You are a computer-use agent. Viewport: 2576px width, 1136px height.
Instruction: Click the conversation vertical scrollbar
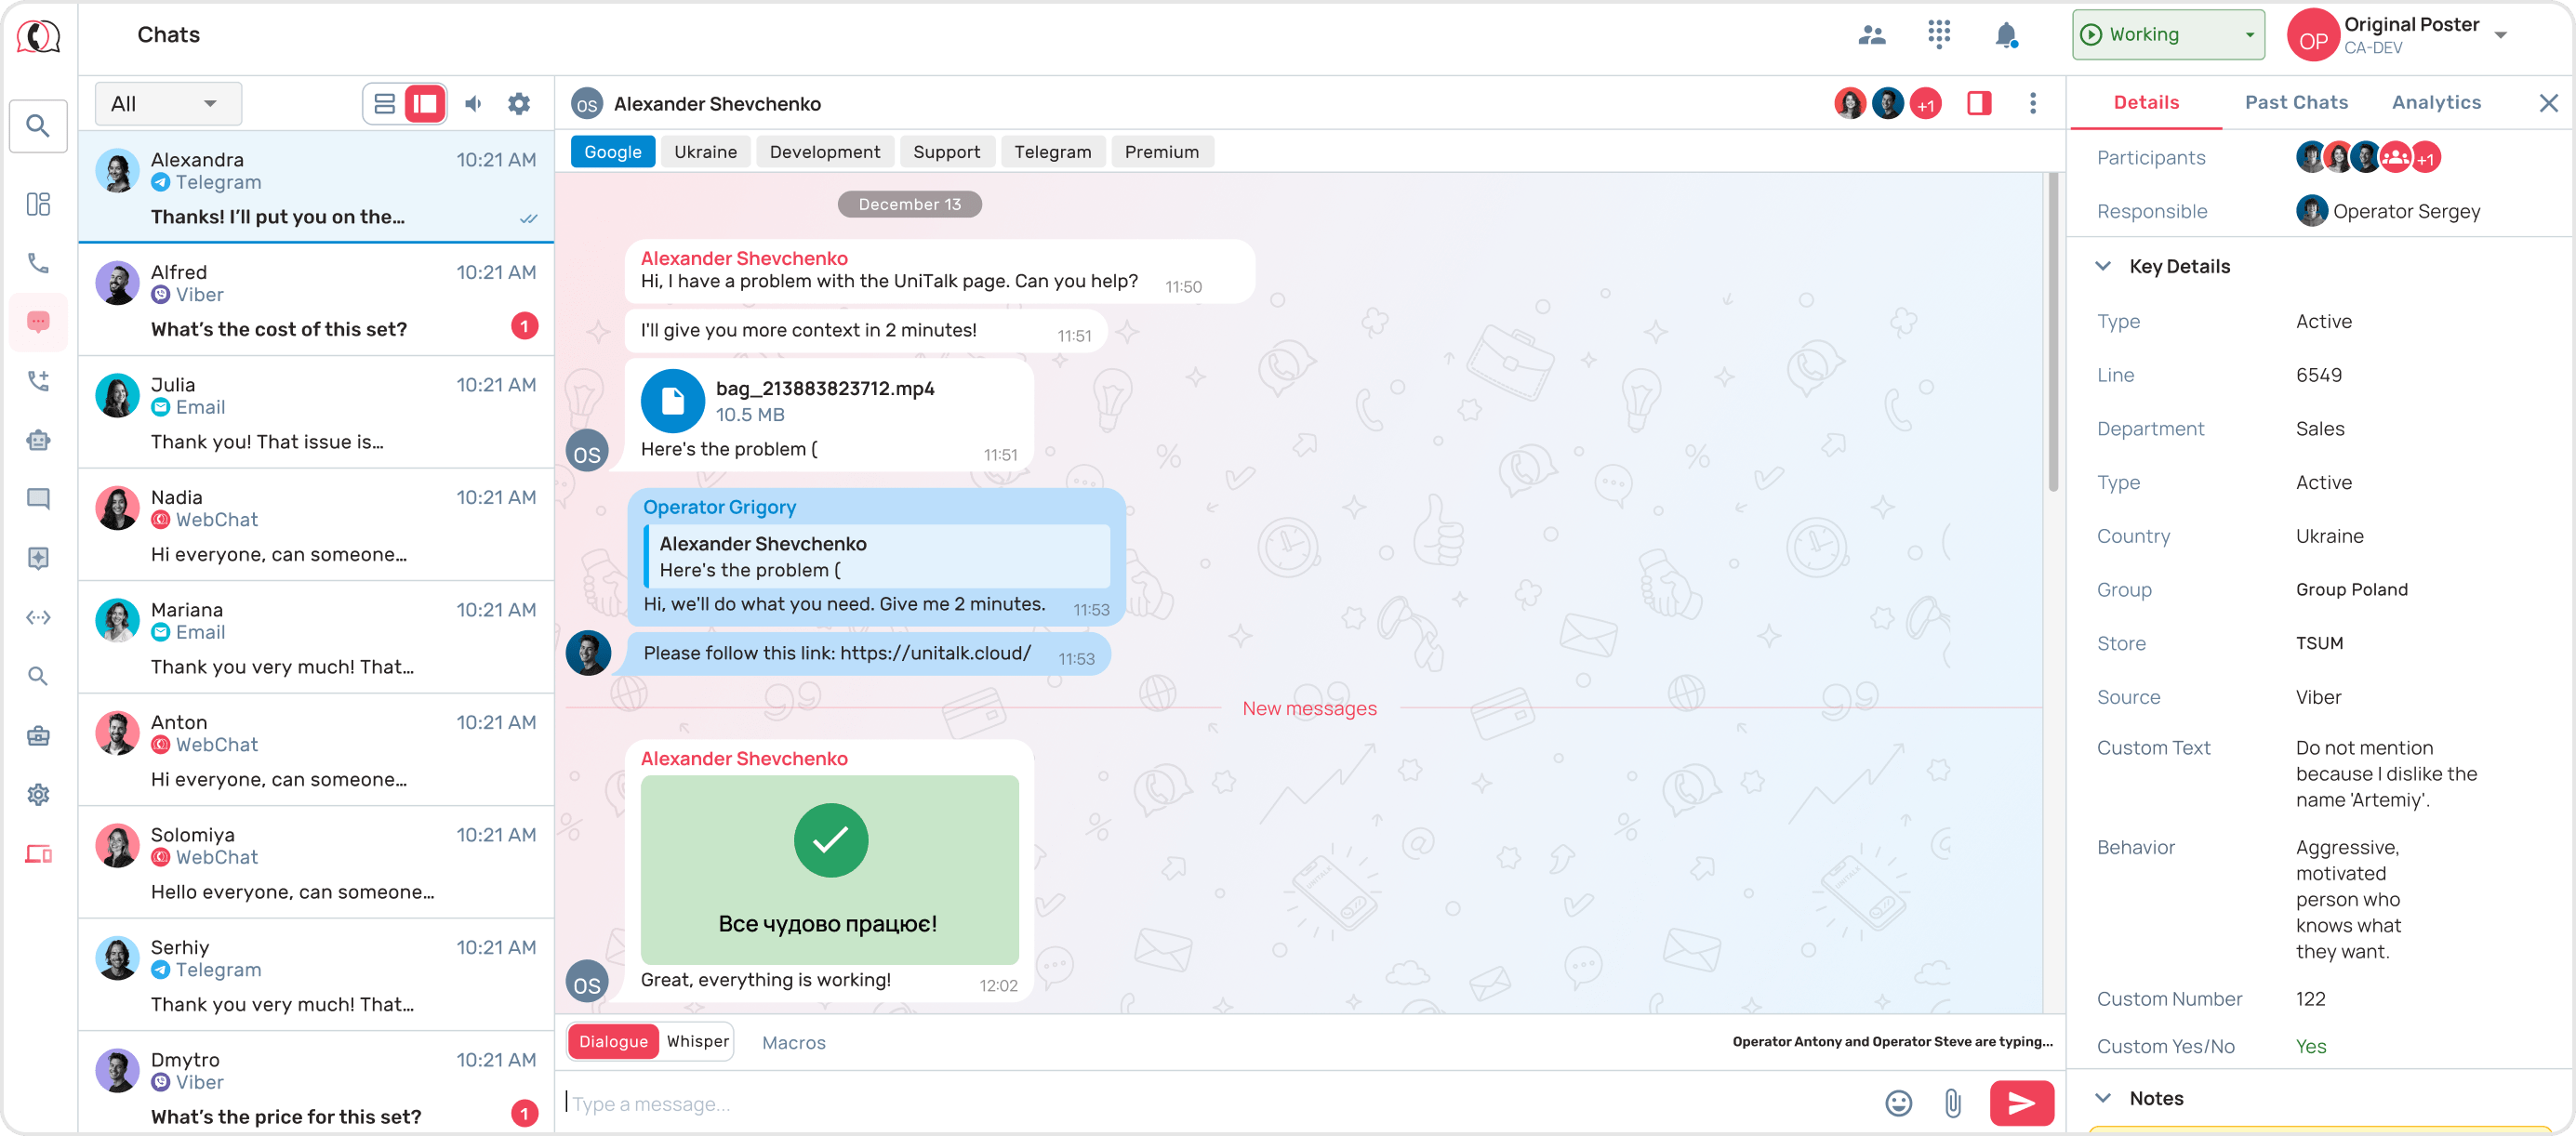click(2052, 330)
